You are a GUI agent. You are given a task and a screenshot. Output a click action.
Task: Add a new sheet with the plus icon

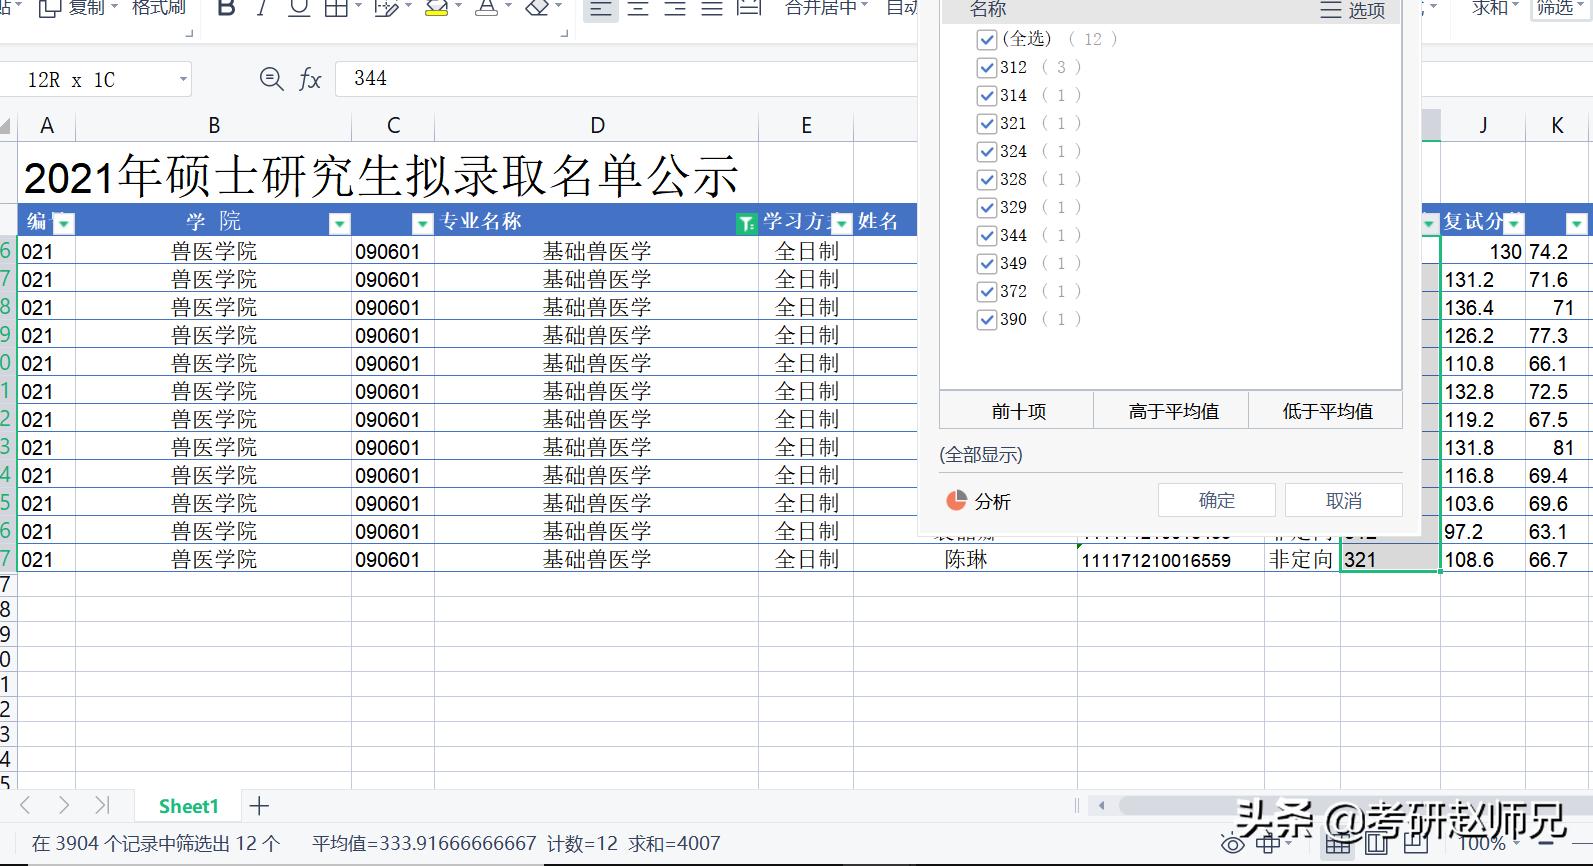pyautogui.click(x=259, y=806)
